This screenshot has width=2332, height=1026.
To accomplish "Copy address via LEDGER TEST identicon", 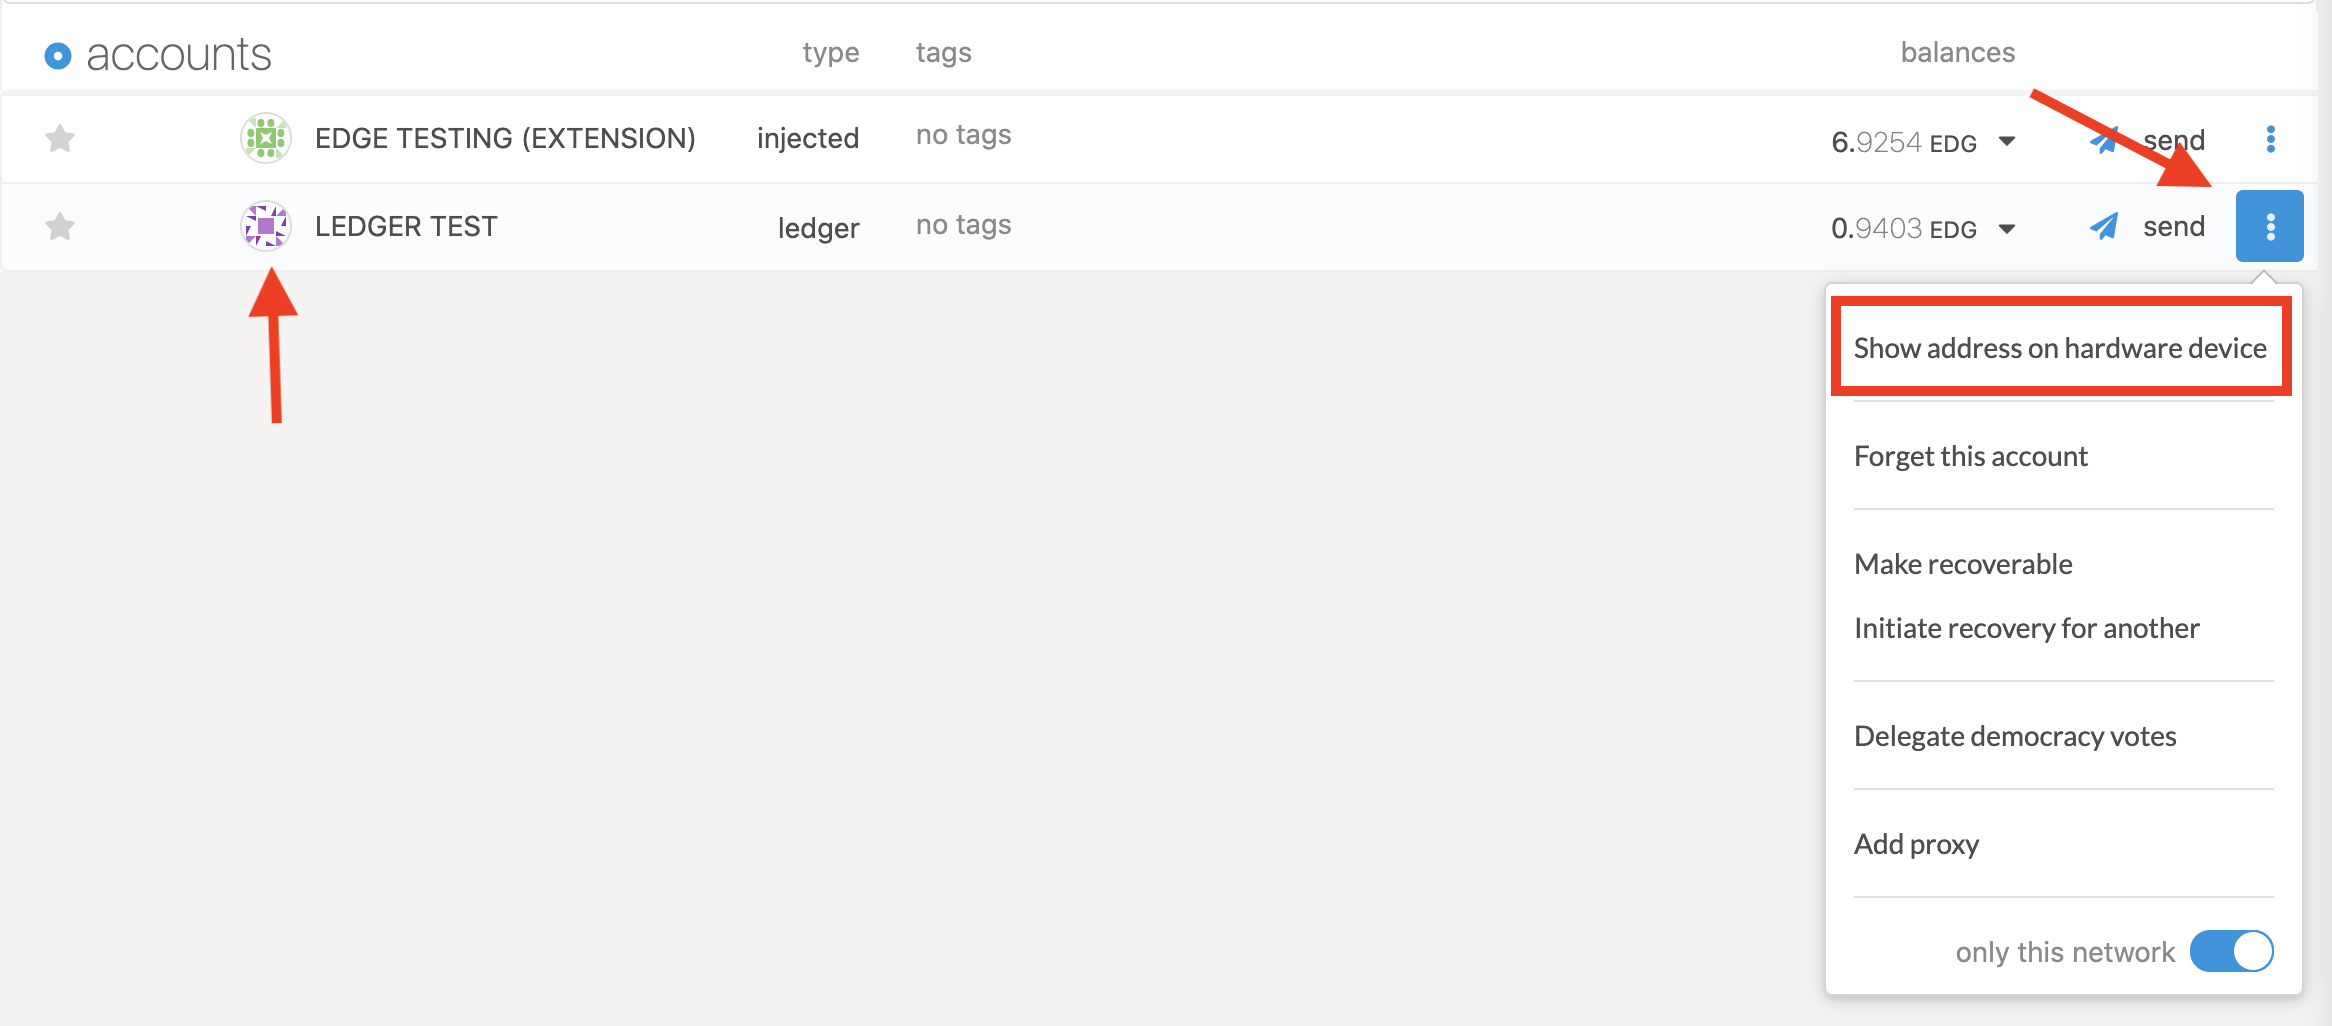I will [266, 226].
